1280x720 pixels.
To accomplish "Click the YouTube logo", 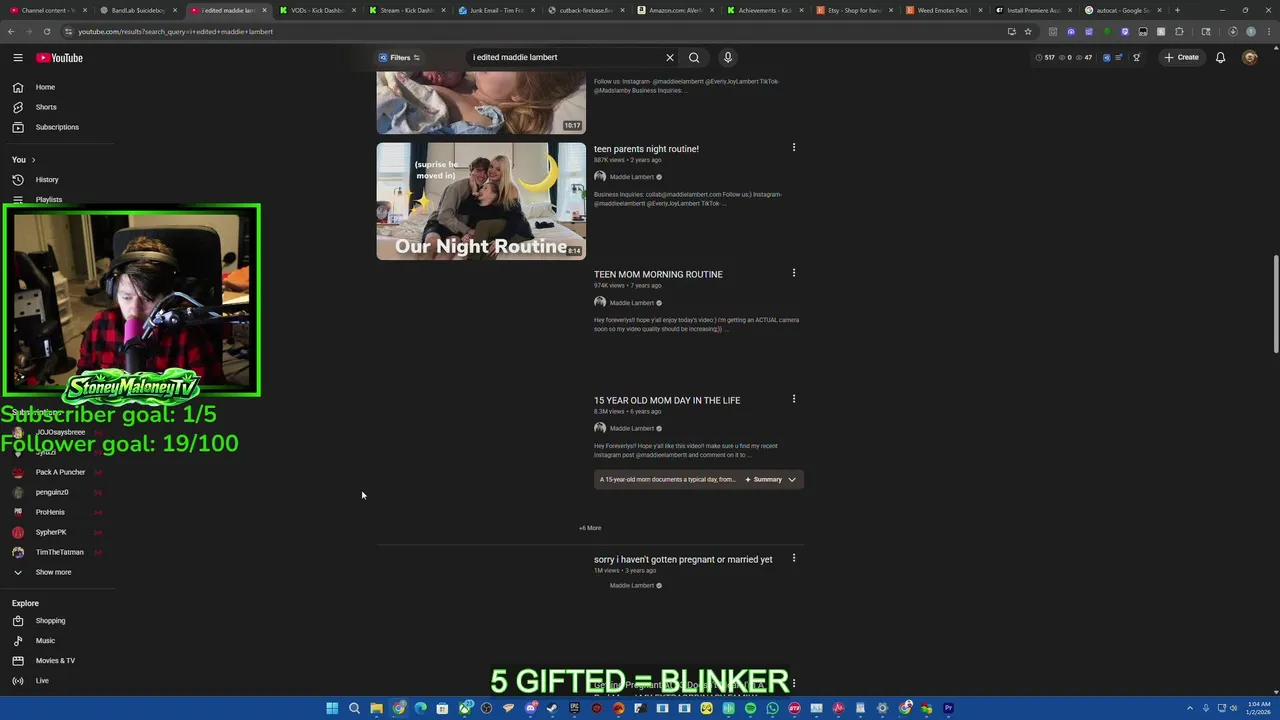I will point(59,57).
